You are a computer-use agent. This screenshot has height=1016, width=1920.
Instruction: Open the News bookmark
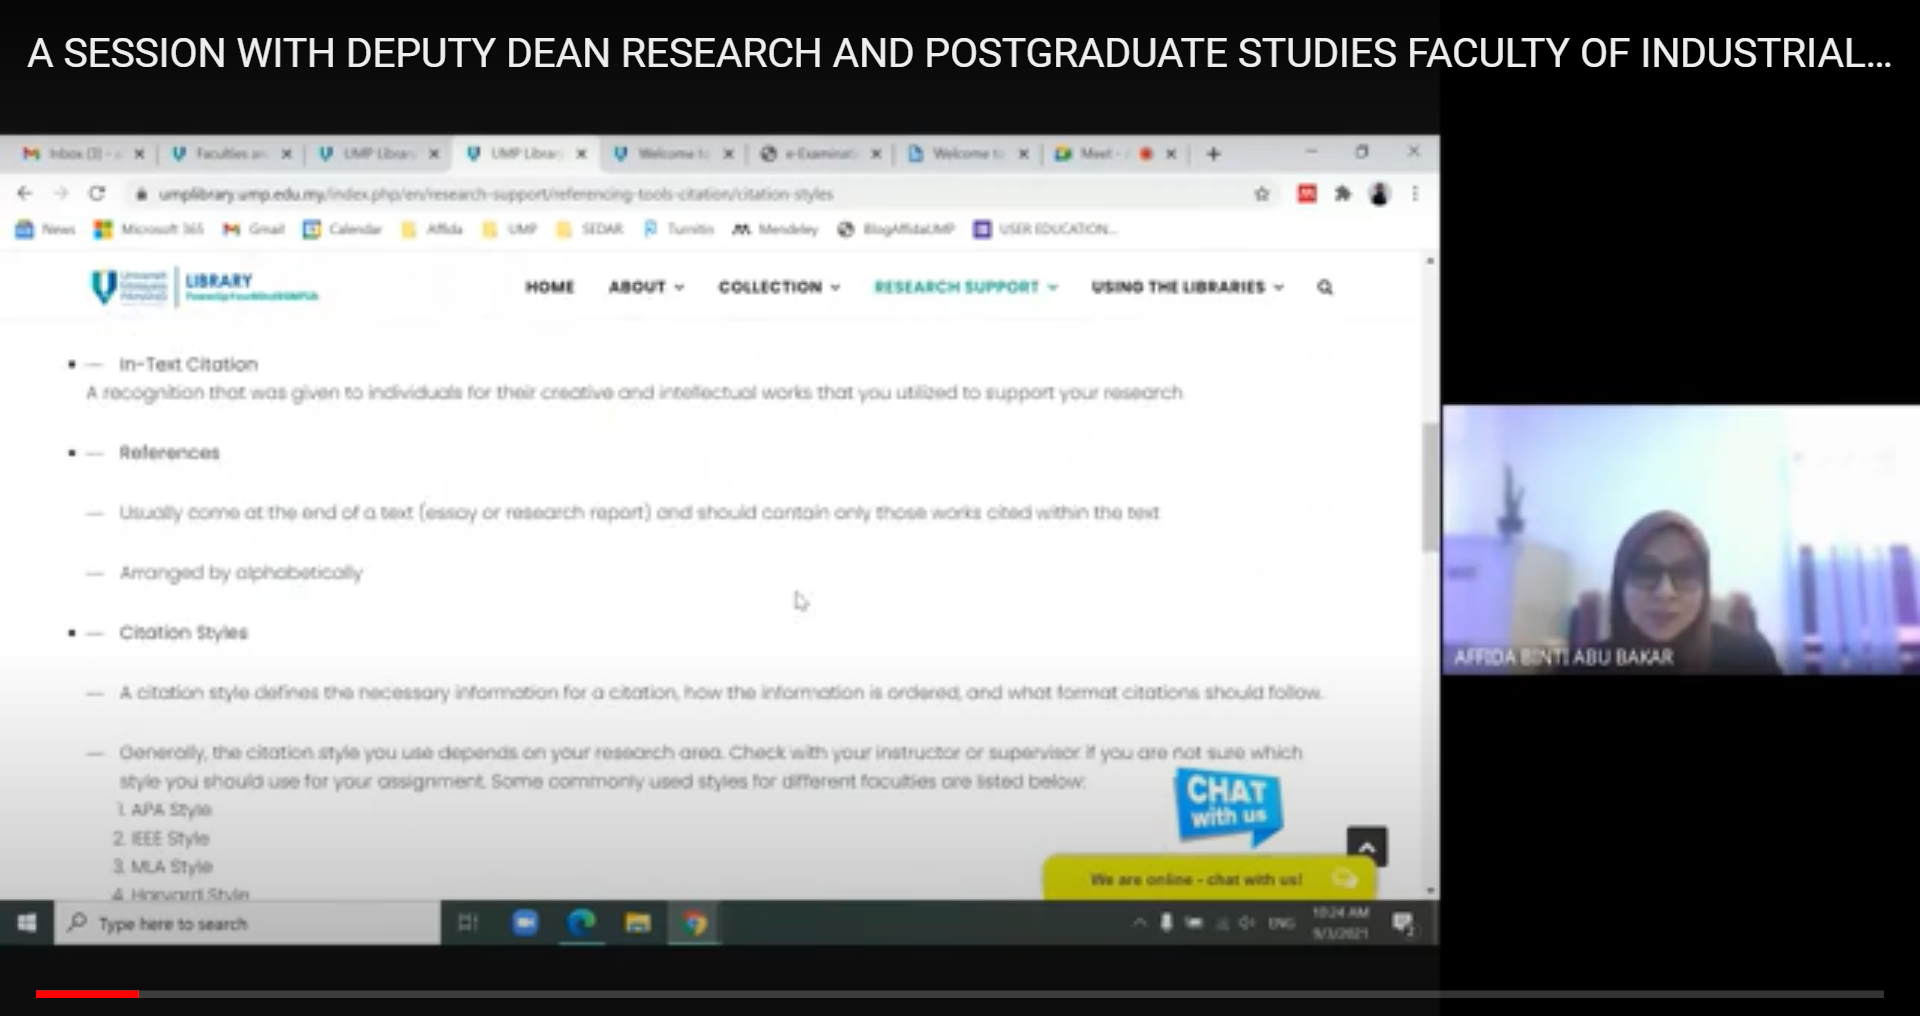click(46, 229)
